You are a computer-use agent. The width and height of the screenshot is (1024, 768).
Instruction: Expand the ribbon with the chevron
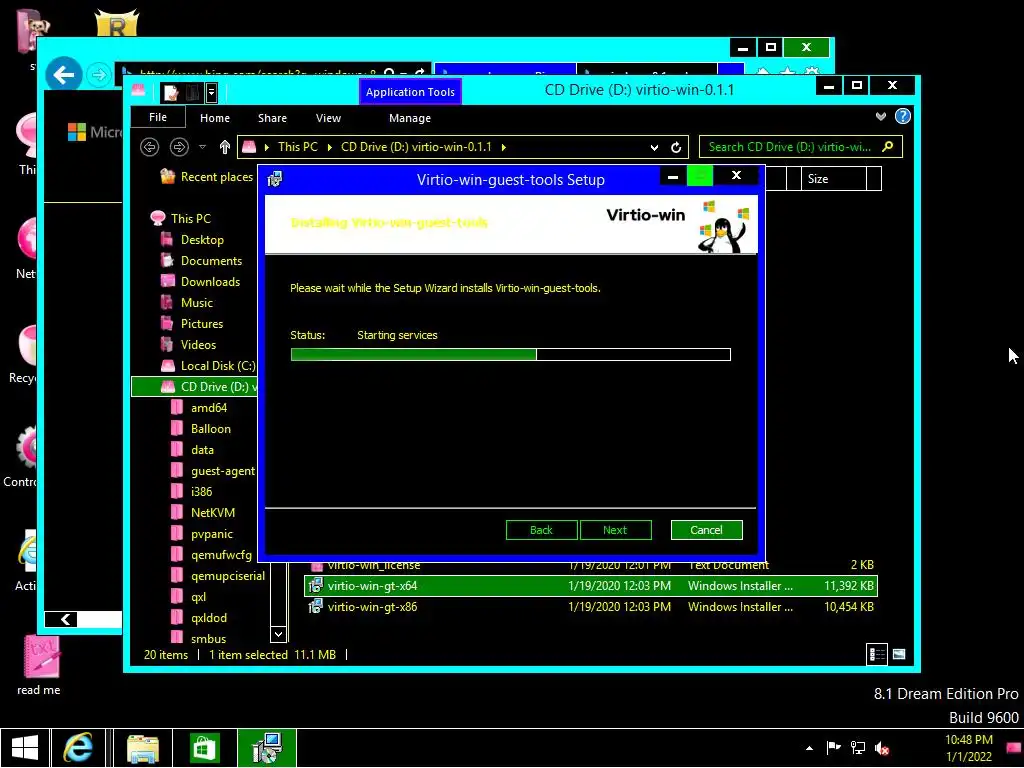[881, 116]
